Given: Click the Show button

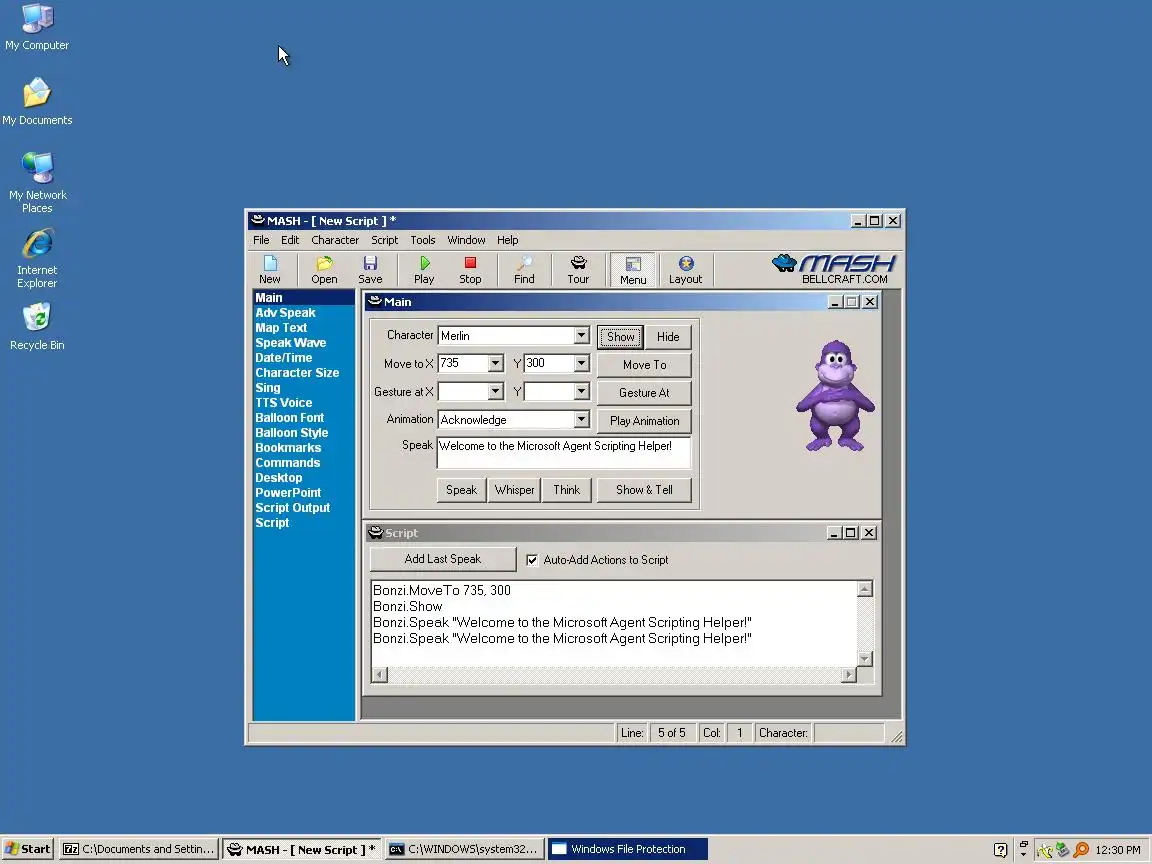Looking at the screenshot, I should coord(620,336).
